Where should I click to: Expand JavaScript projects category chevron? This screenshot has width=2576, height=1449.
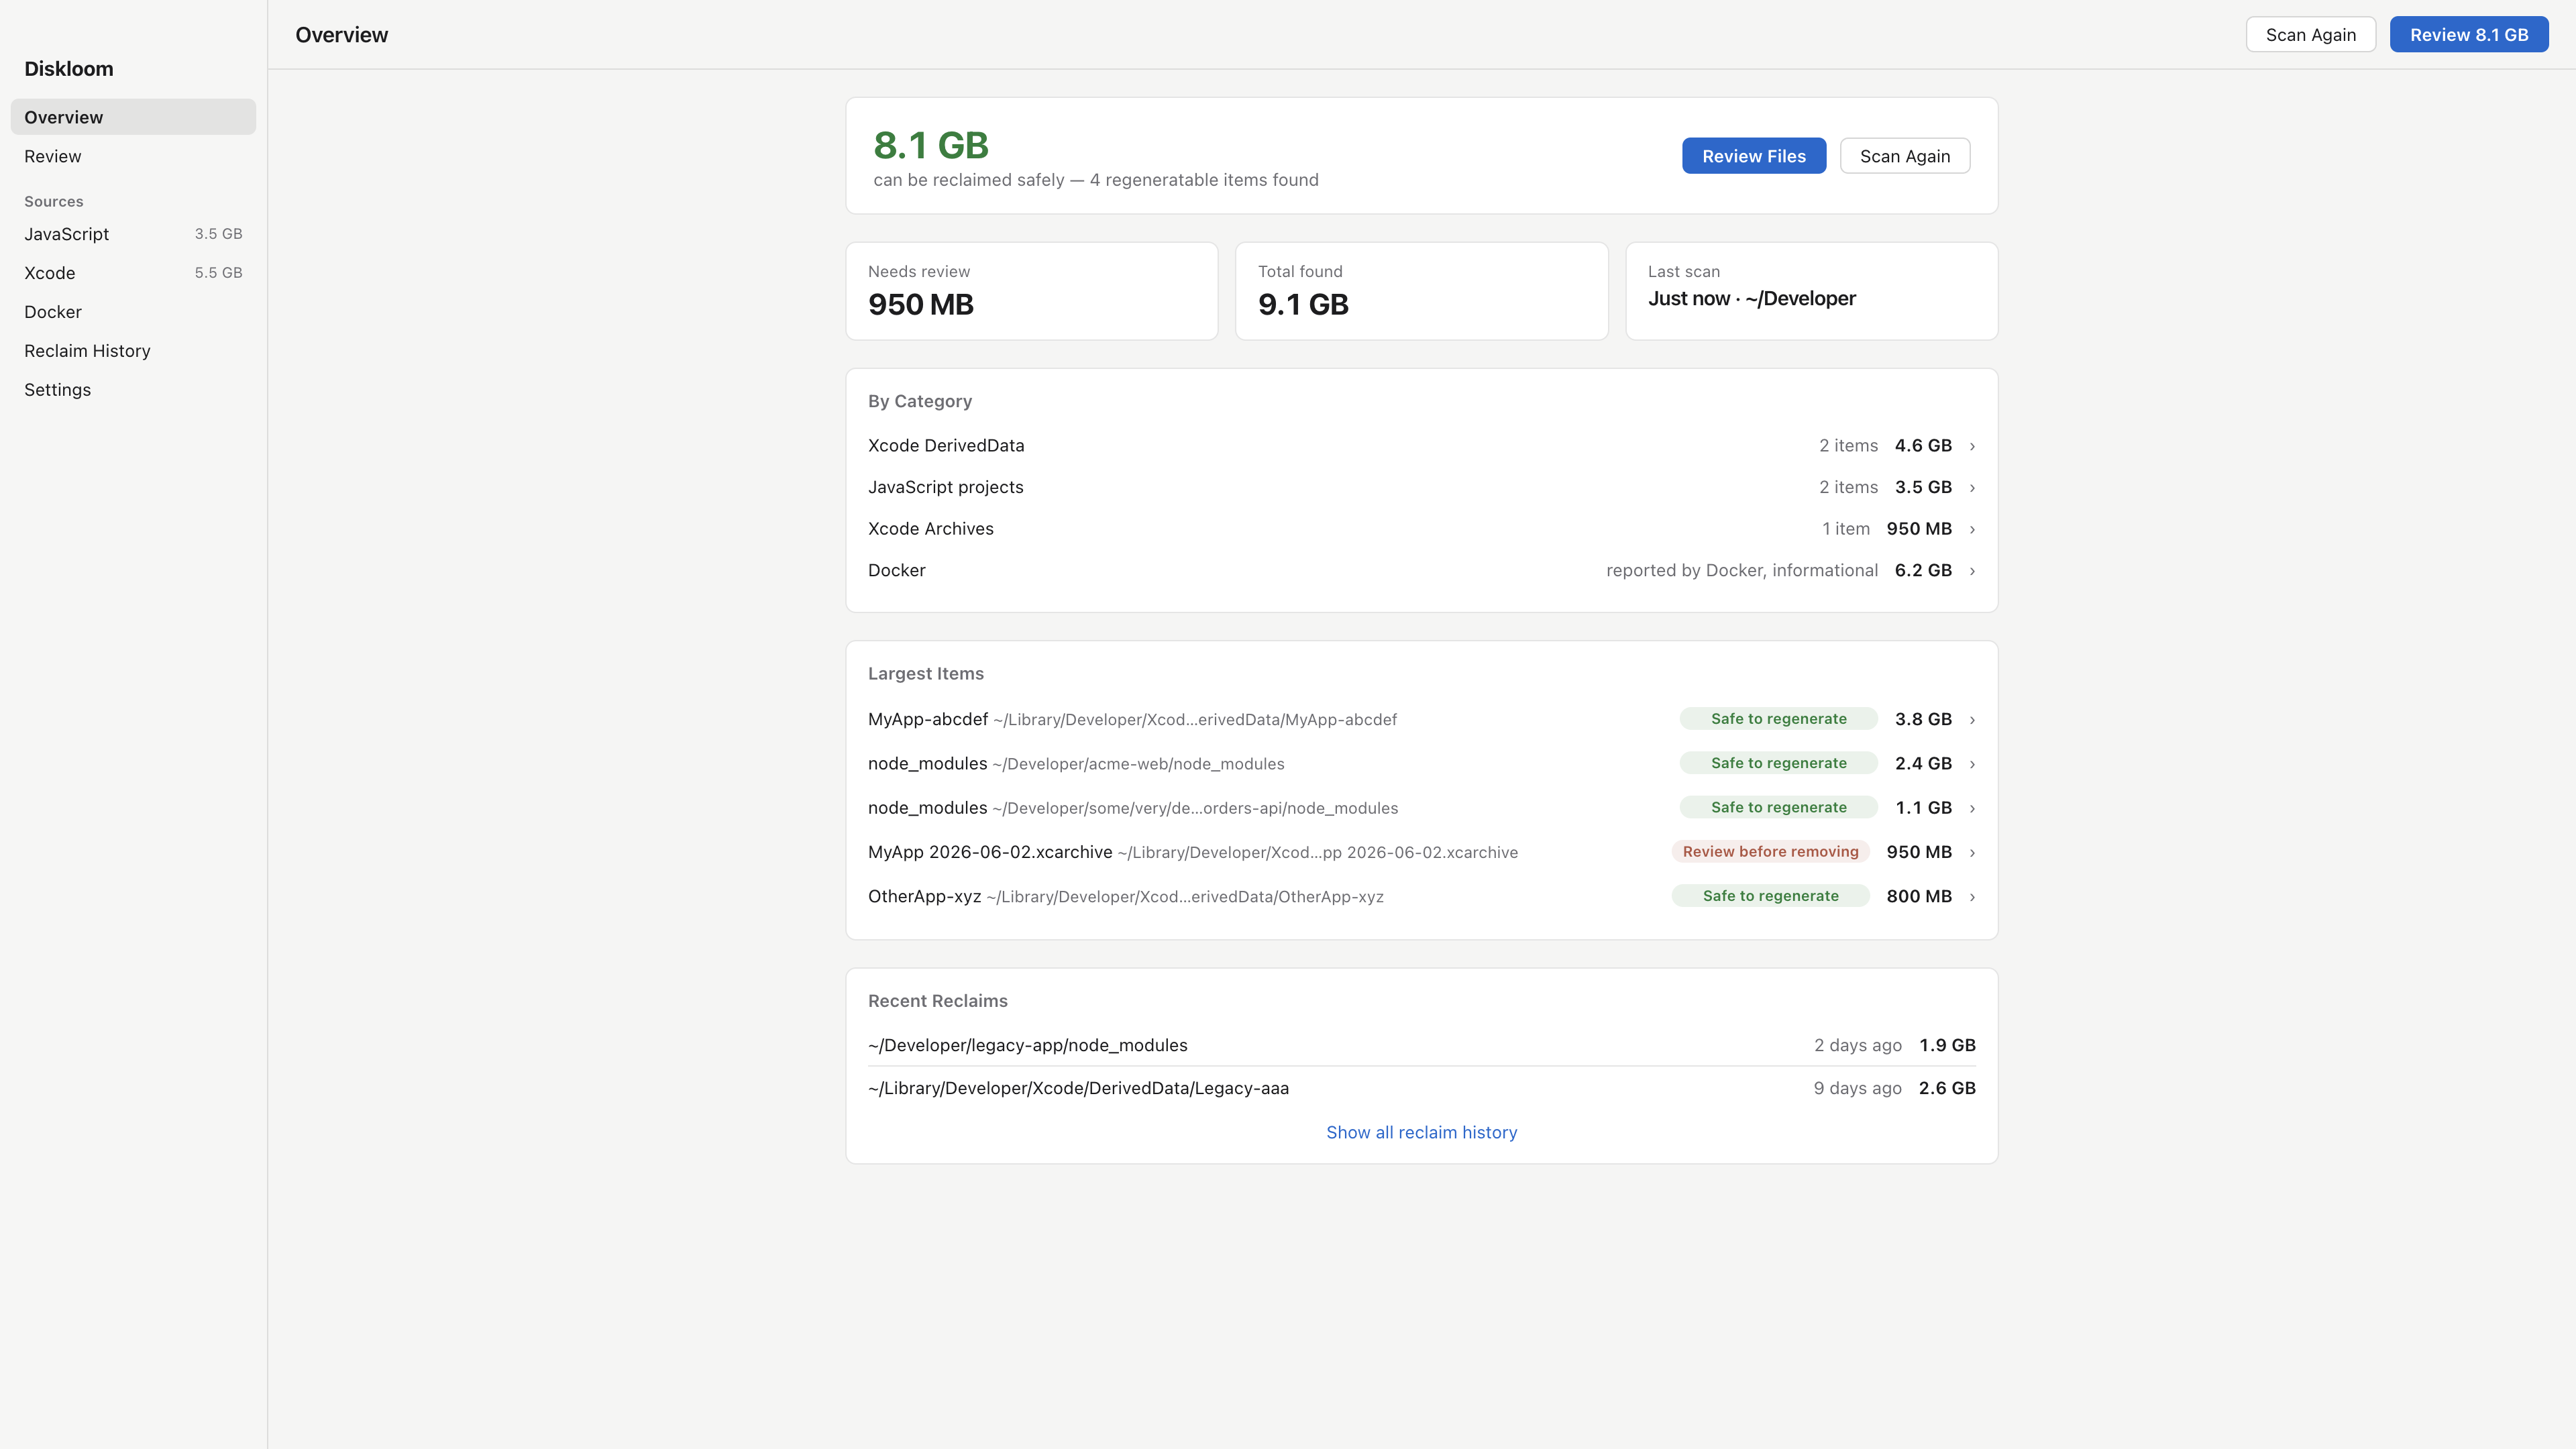[x=1972, y=488]
